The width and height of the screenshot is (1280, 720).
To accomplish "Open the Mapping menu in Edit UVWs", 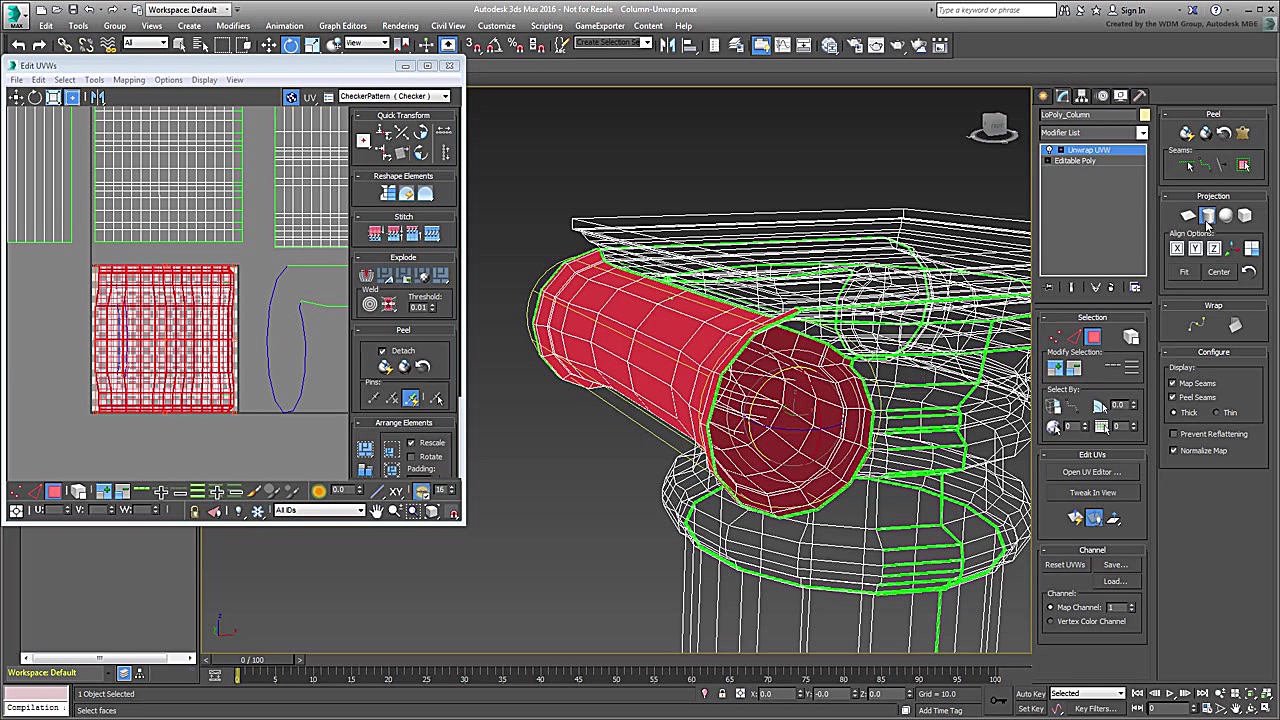I will 129,80.
